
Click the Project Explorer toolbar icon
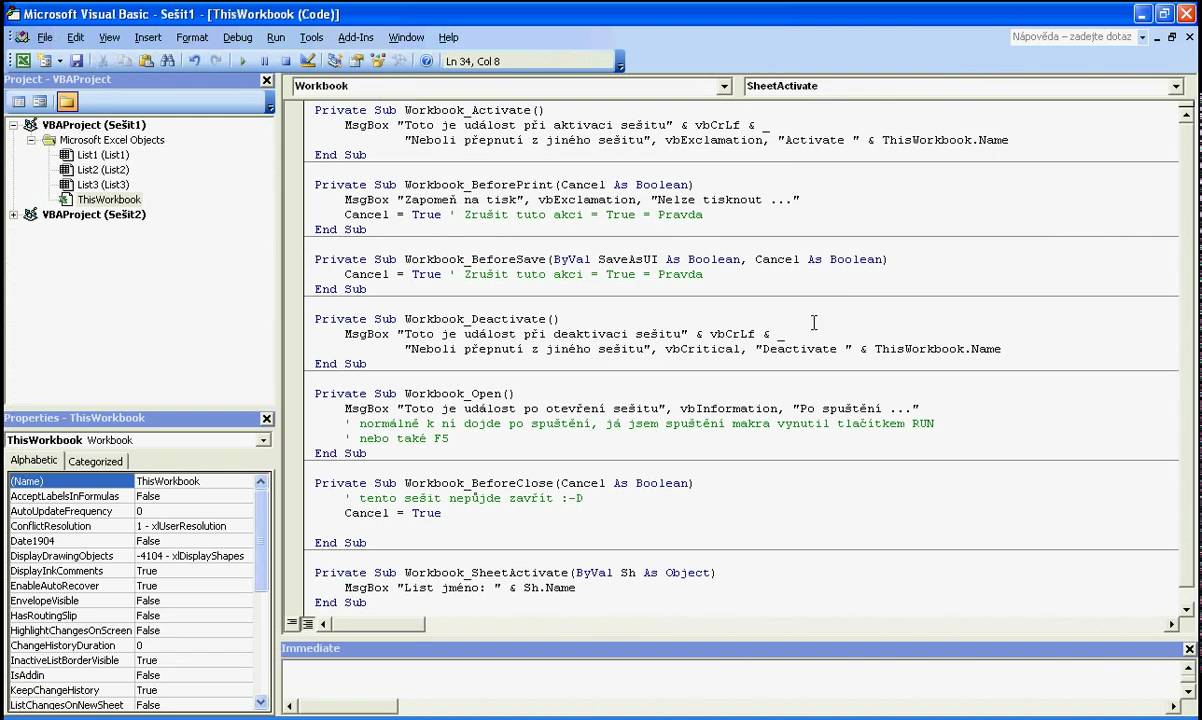[x=335, y=61]
